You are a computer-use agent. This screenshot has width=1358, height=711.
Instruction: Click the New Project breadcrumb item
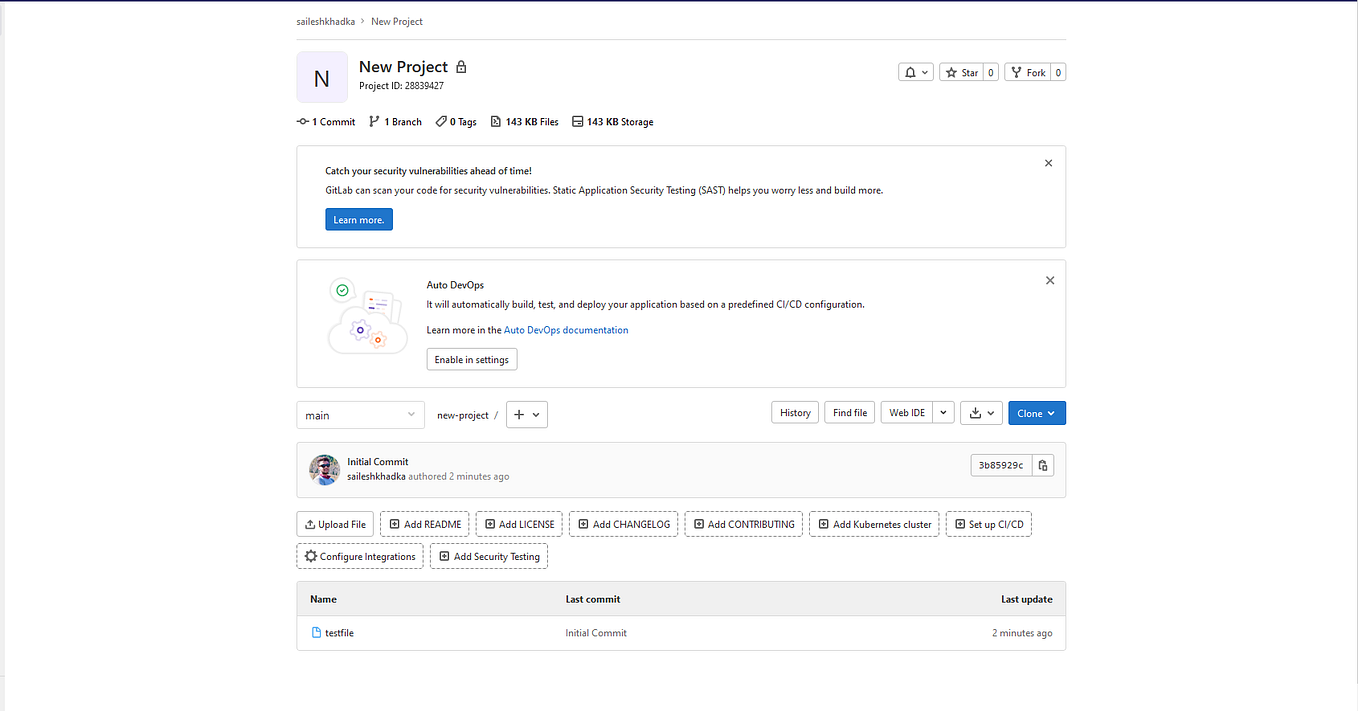[x=396, y=21]
